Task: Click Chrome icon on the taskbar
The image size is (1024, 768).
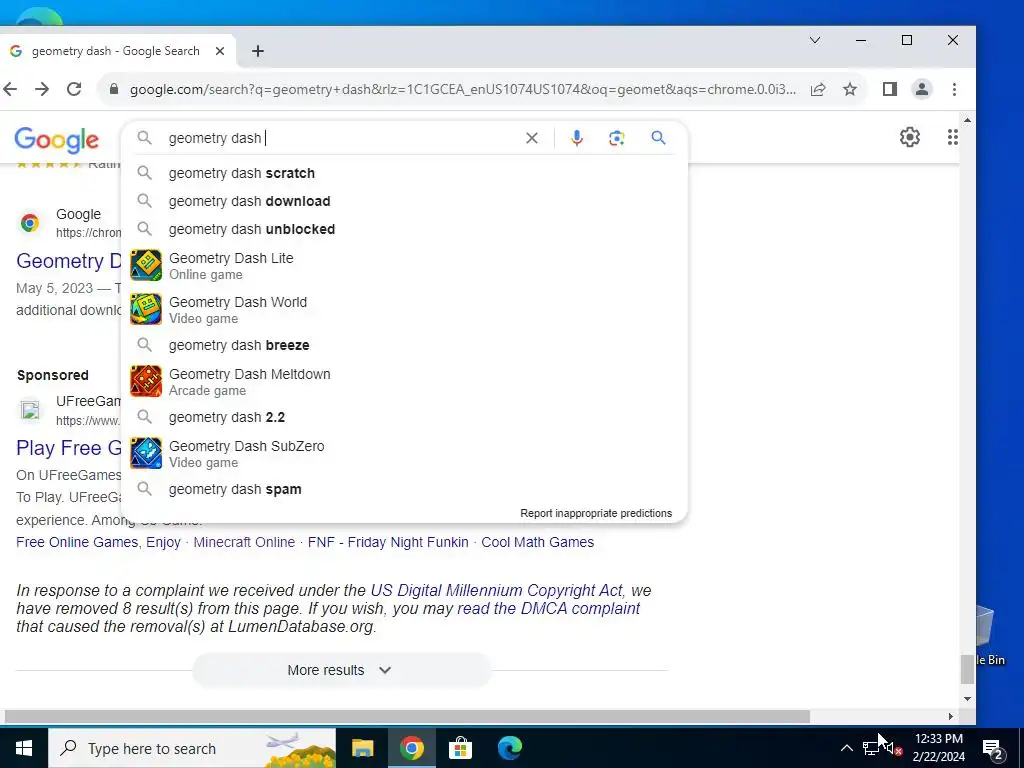Action: pos(411,748)
